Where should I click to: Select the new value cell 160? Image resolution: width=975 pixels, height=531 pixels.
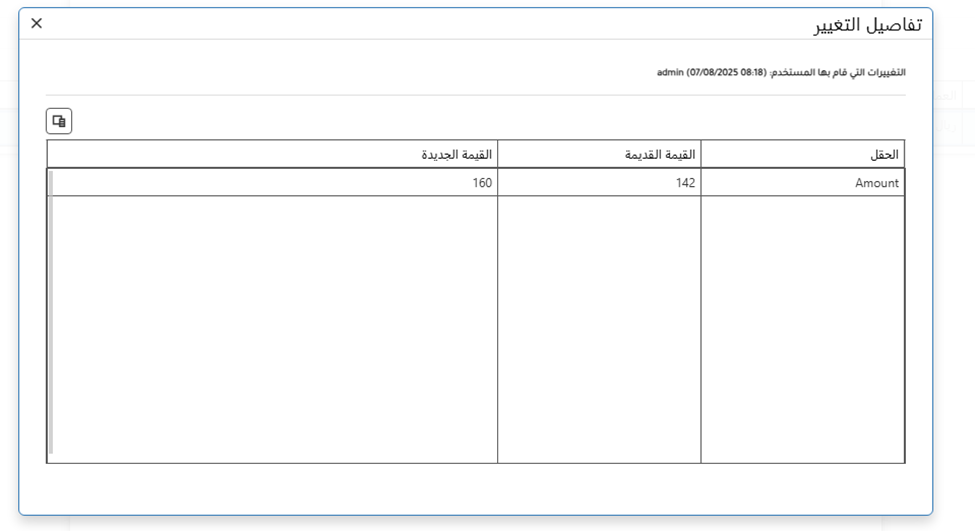(482, 183)
